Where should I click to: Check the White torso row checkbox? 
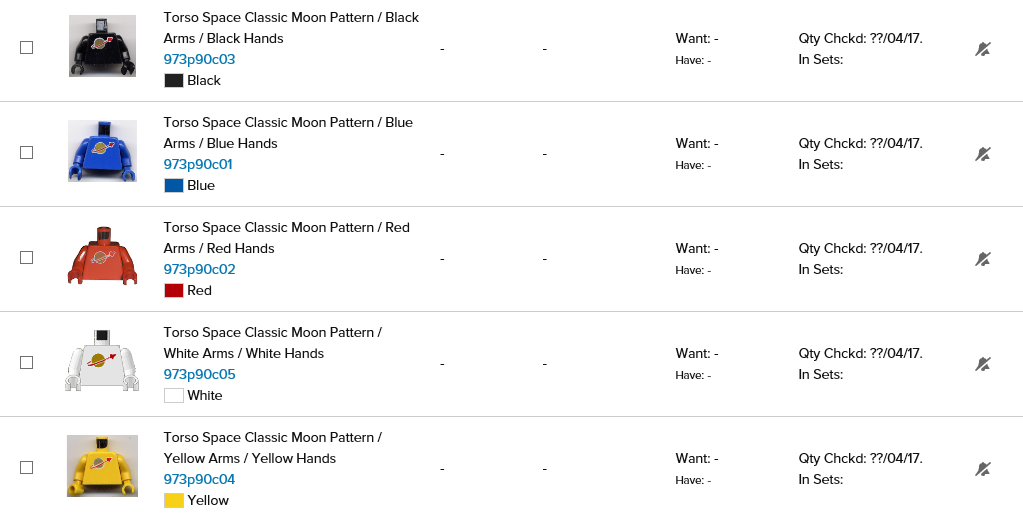pyautogui.click(x=27, y=362)
